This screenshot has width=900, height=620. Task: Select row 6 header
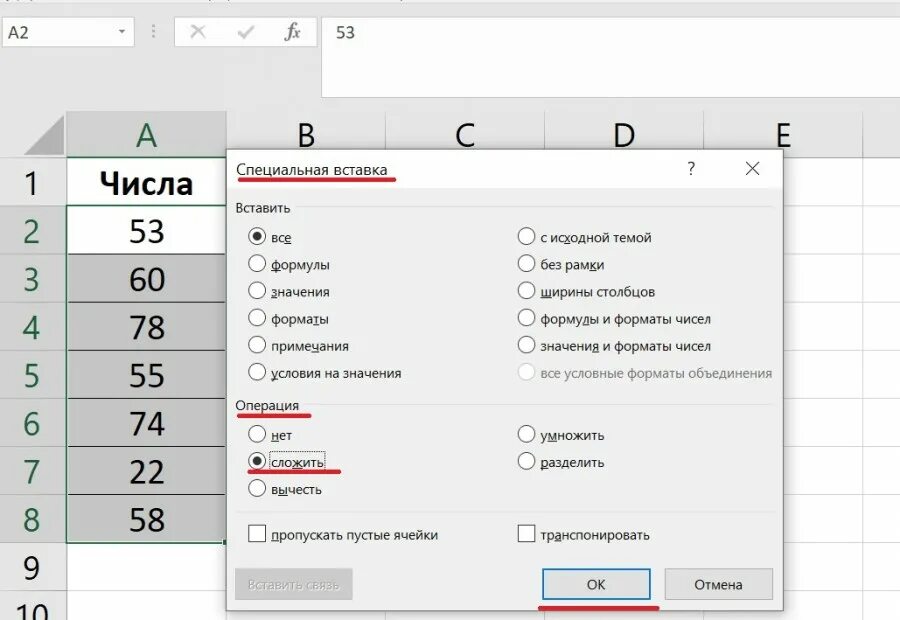tap(32, 423)
